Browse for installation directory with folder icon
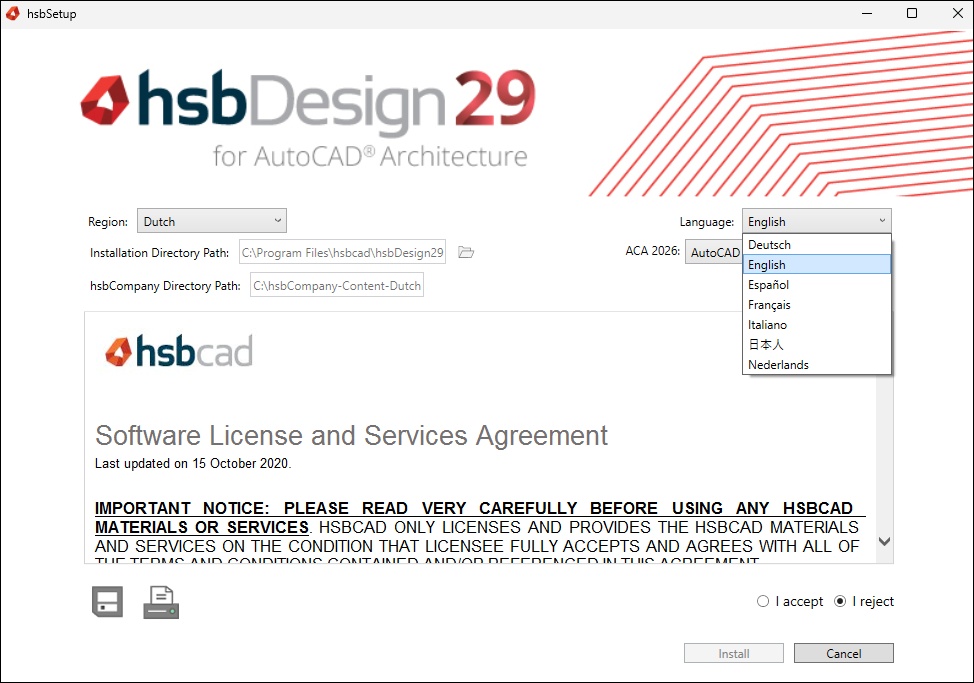Screen dimensions: 974x683 click(466, 252)
